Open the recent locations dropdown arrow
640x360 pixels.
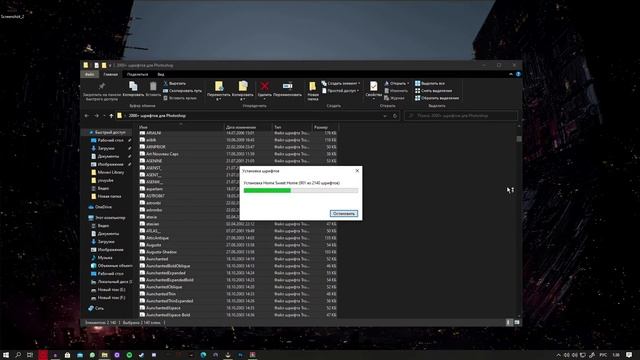coord(104,116)
